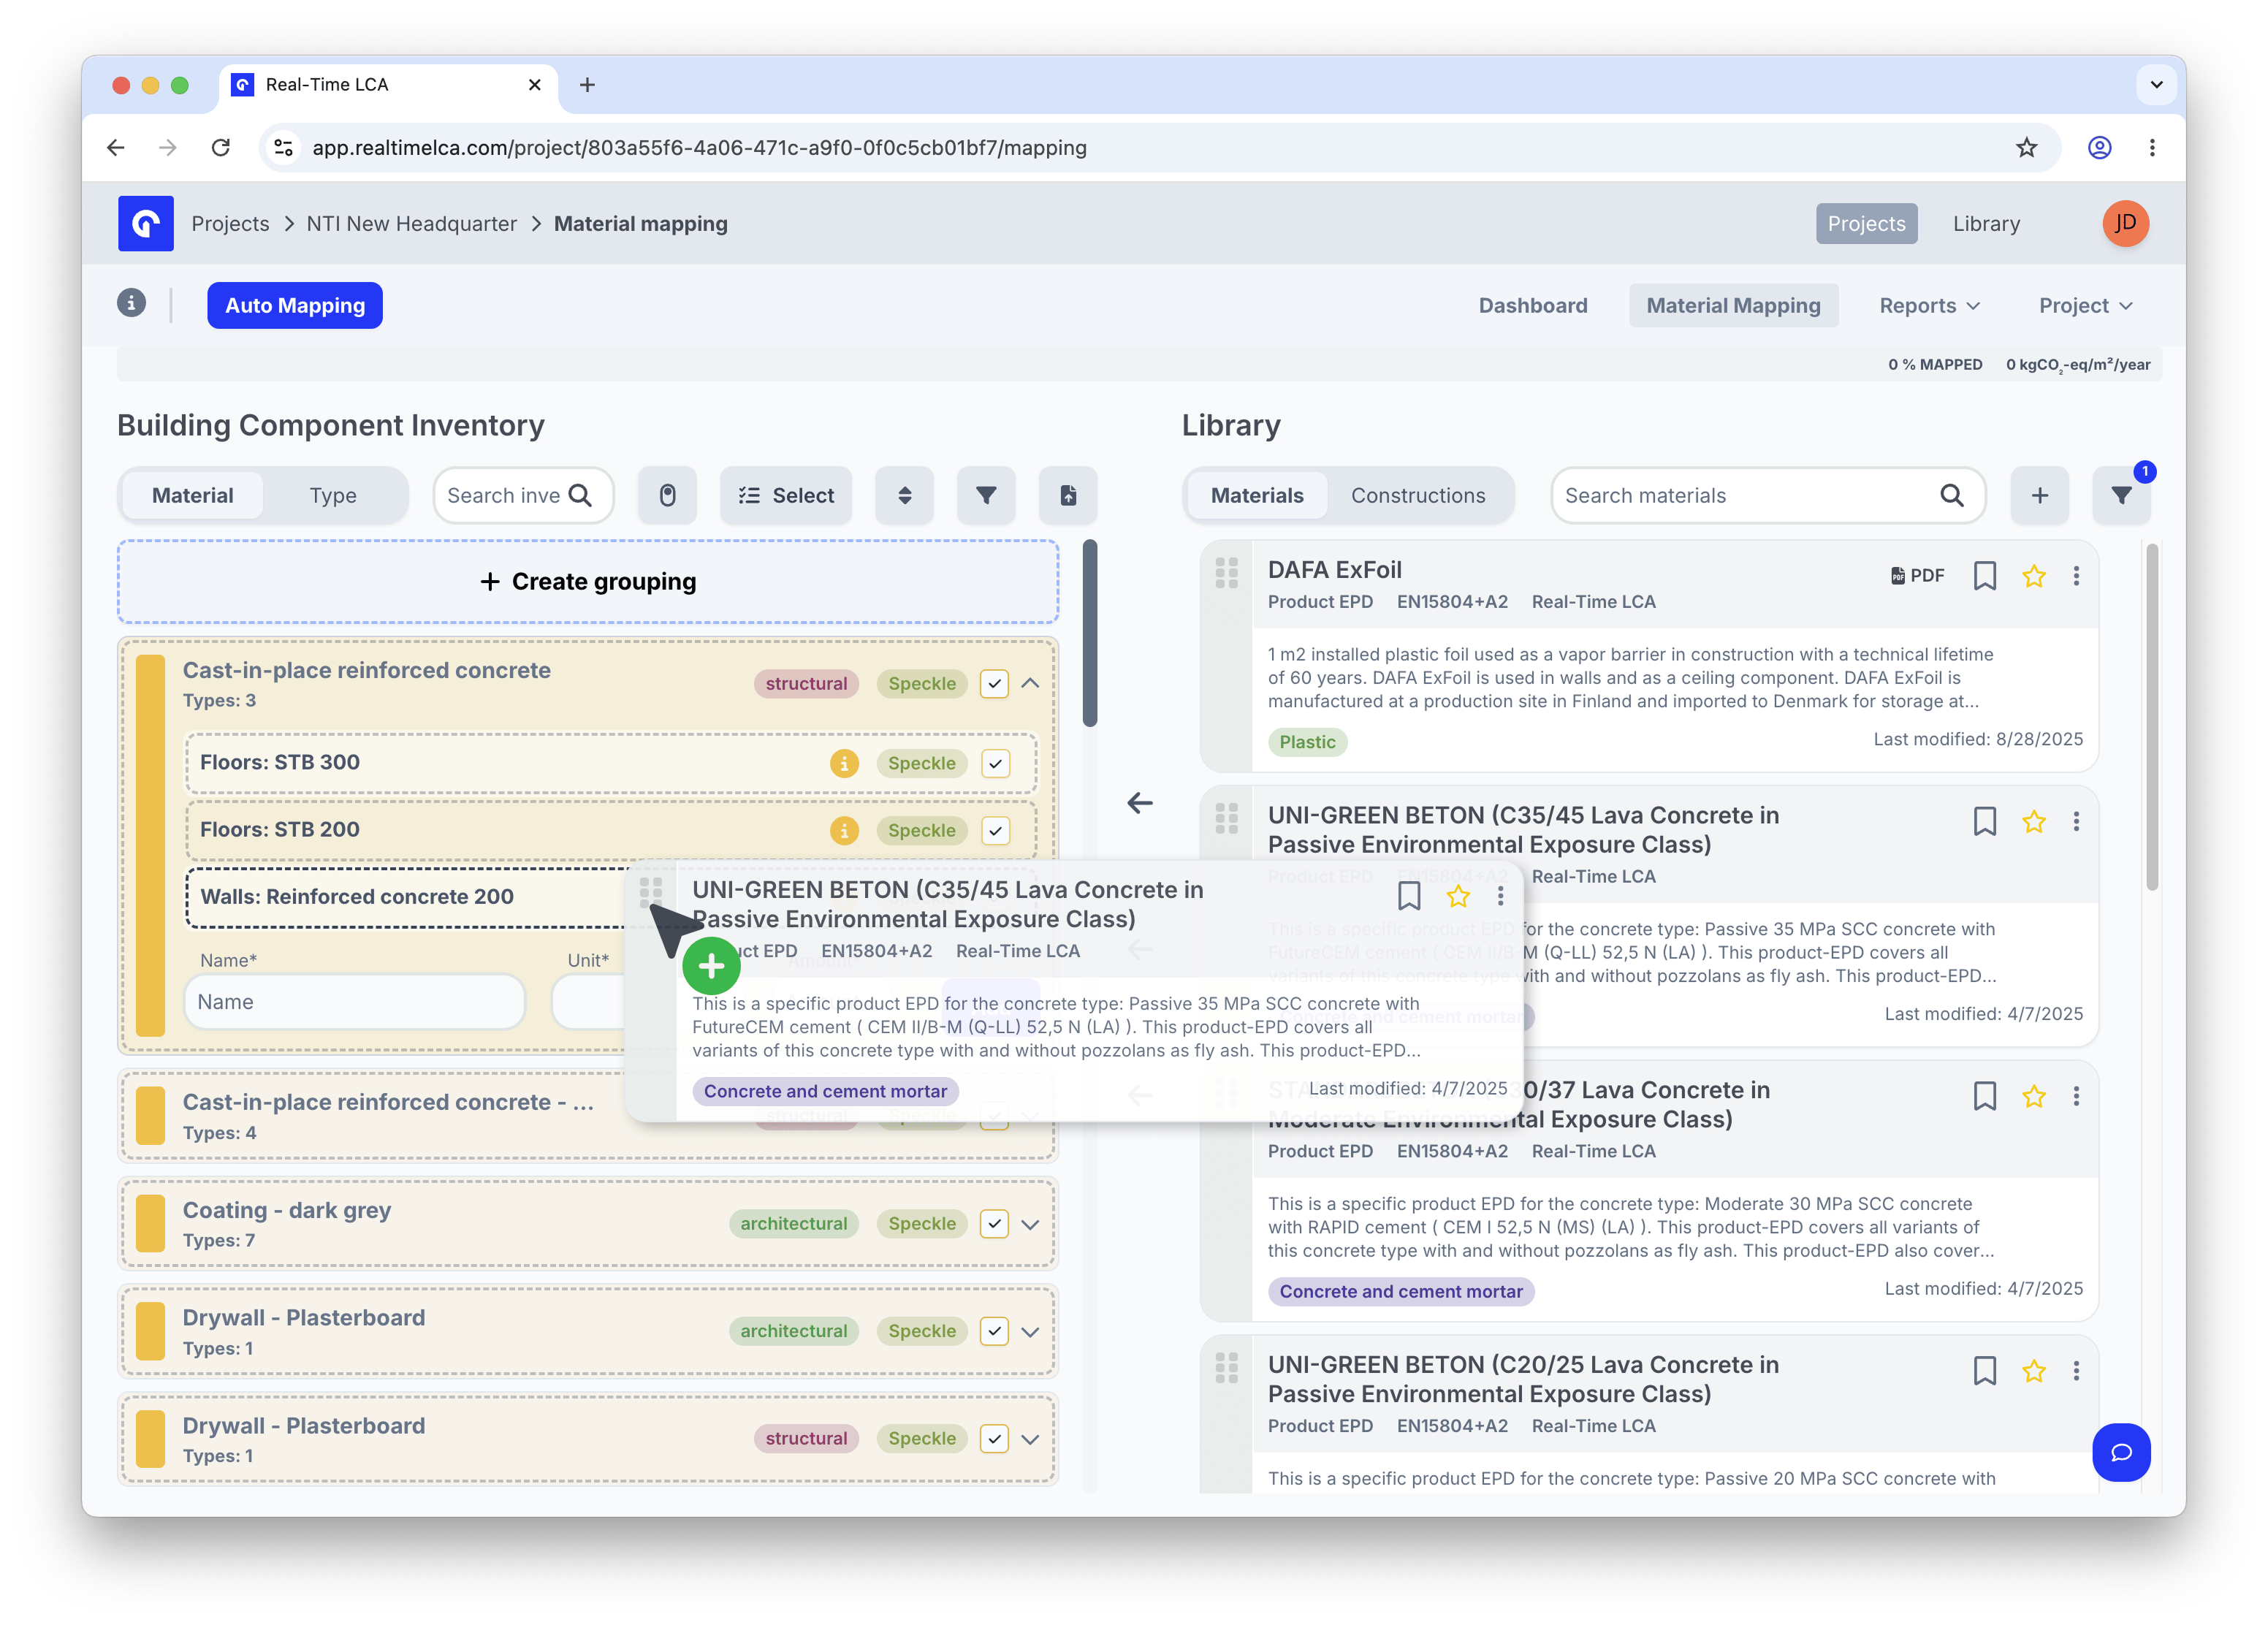
Task: Toggle checkbox for Floors: STB 200
Action: (x=996, y=831)
